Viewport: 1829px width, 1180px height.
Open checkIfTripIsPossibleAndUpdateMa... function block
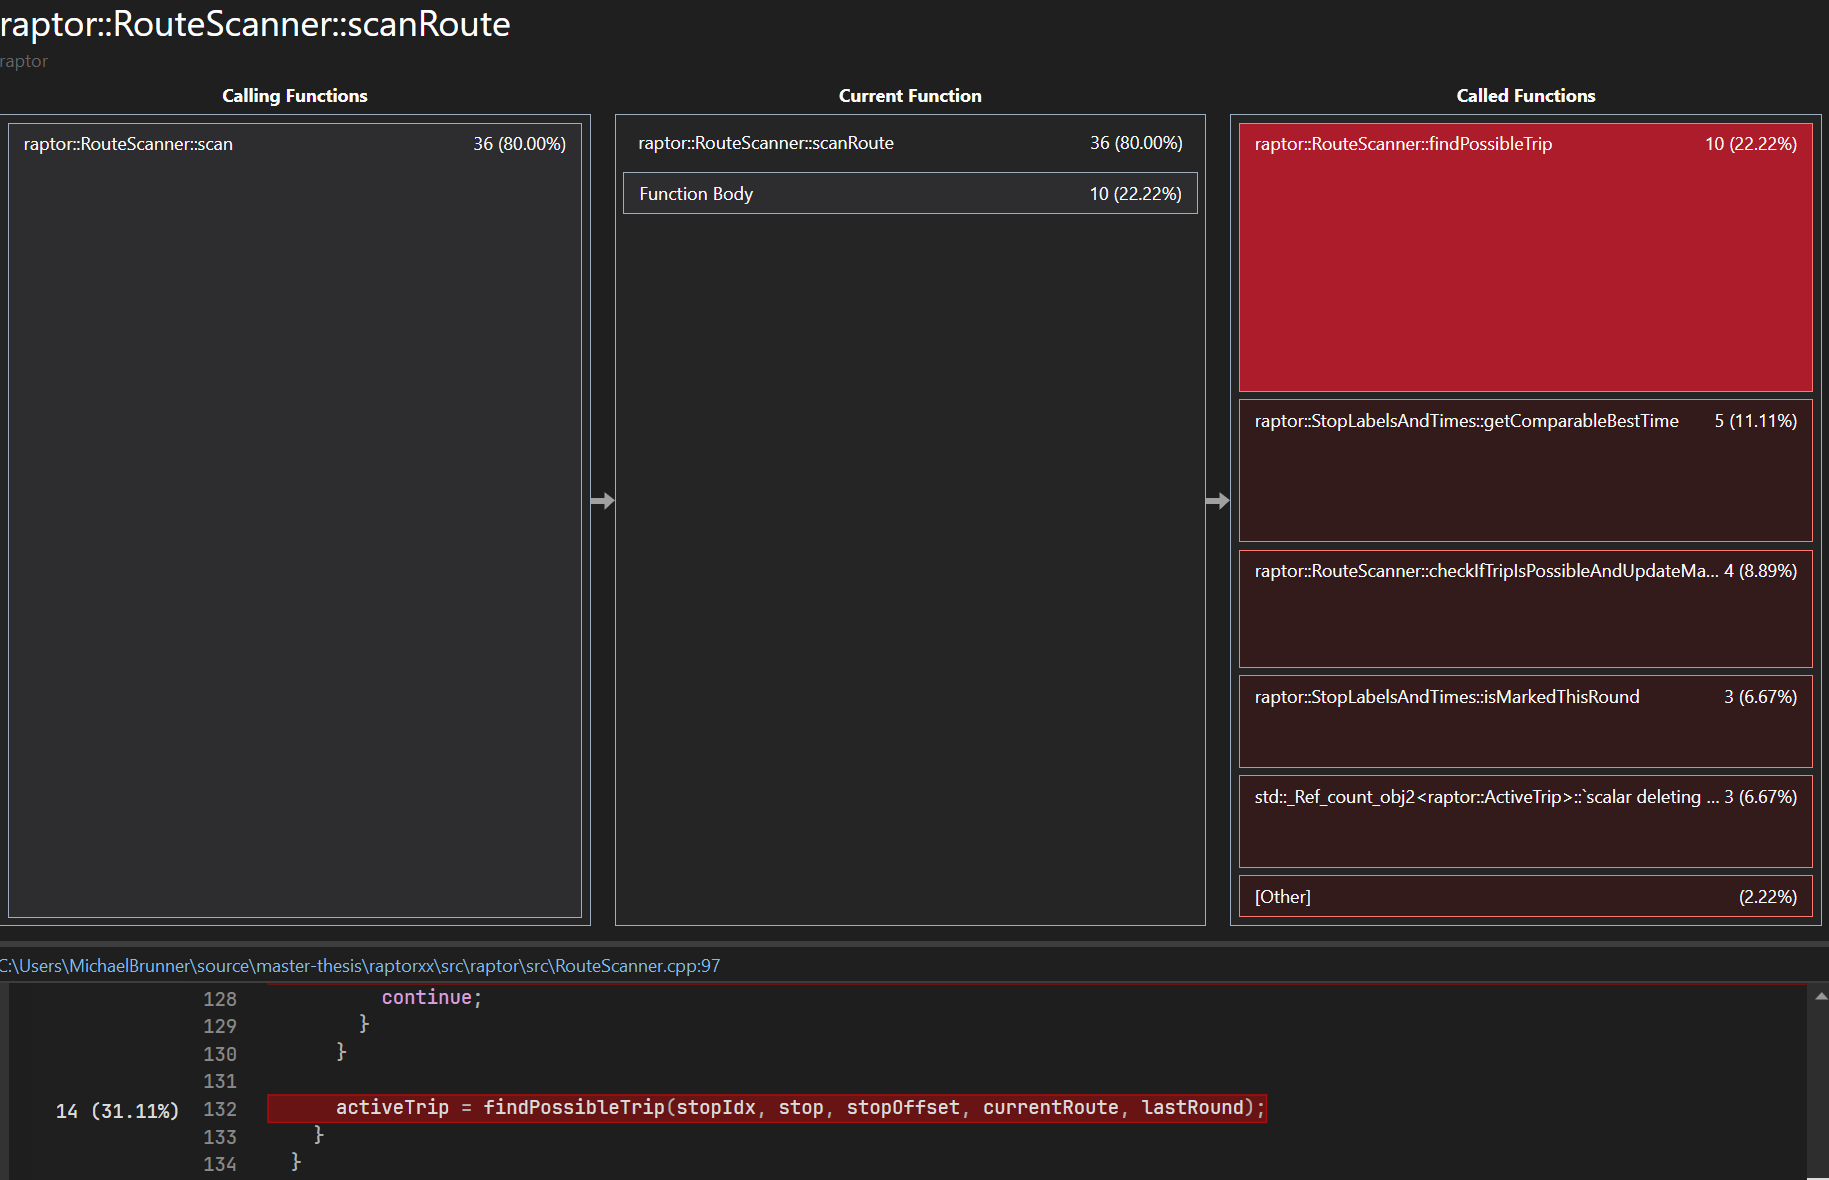point(1525,608)
